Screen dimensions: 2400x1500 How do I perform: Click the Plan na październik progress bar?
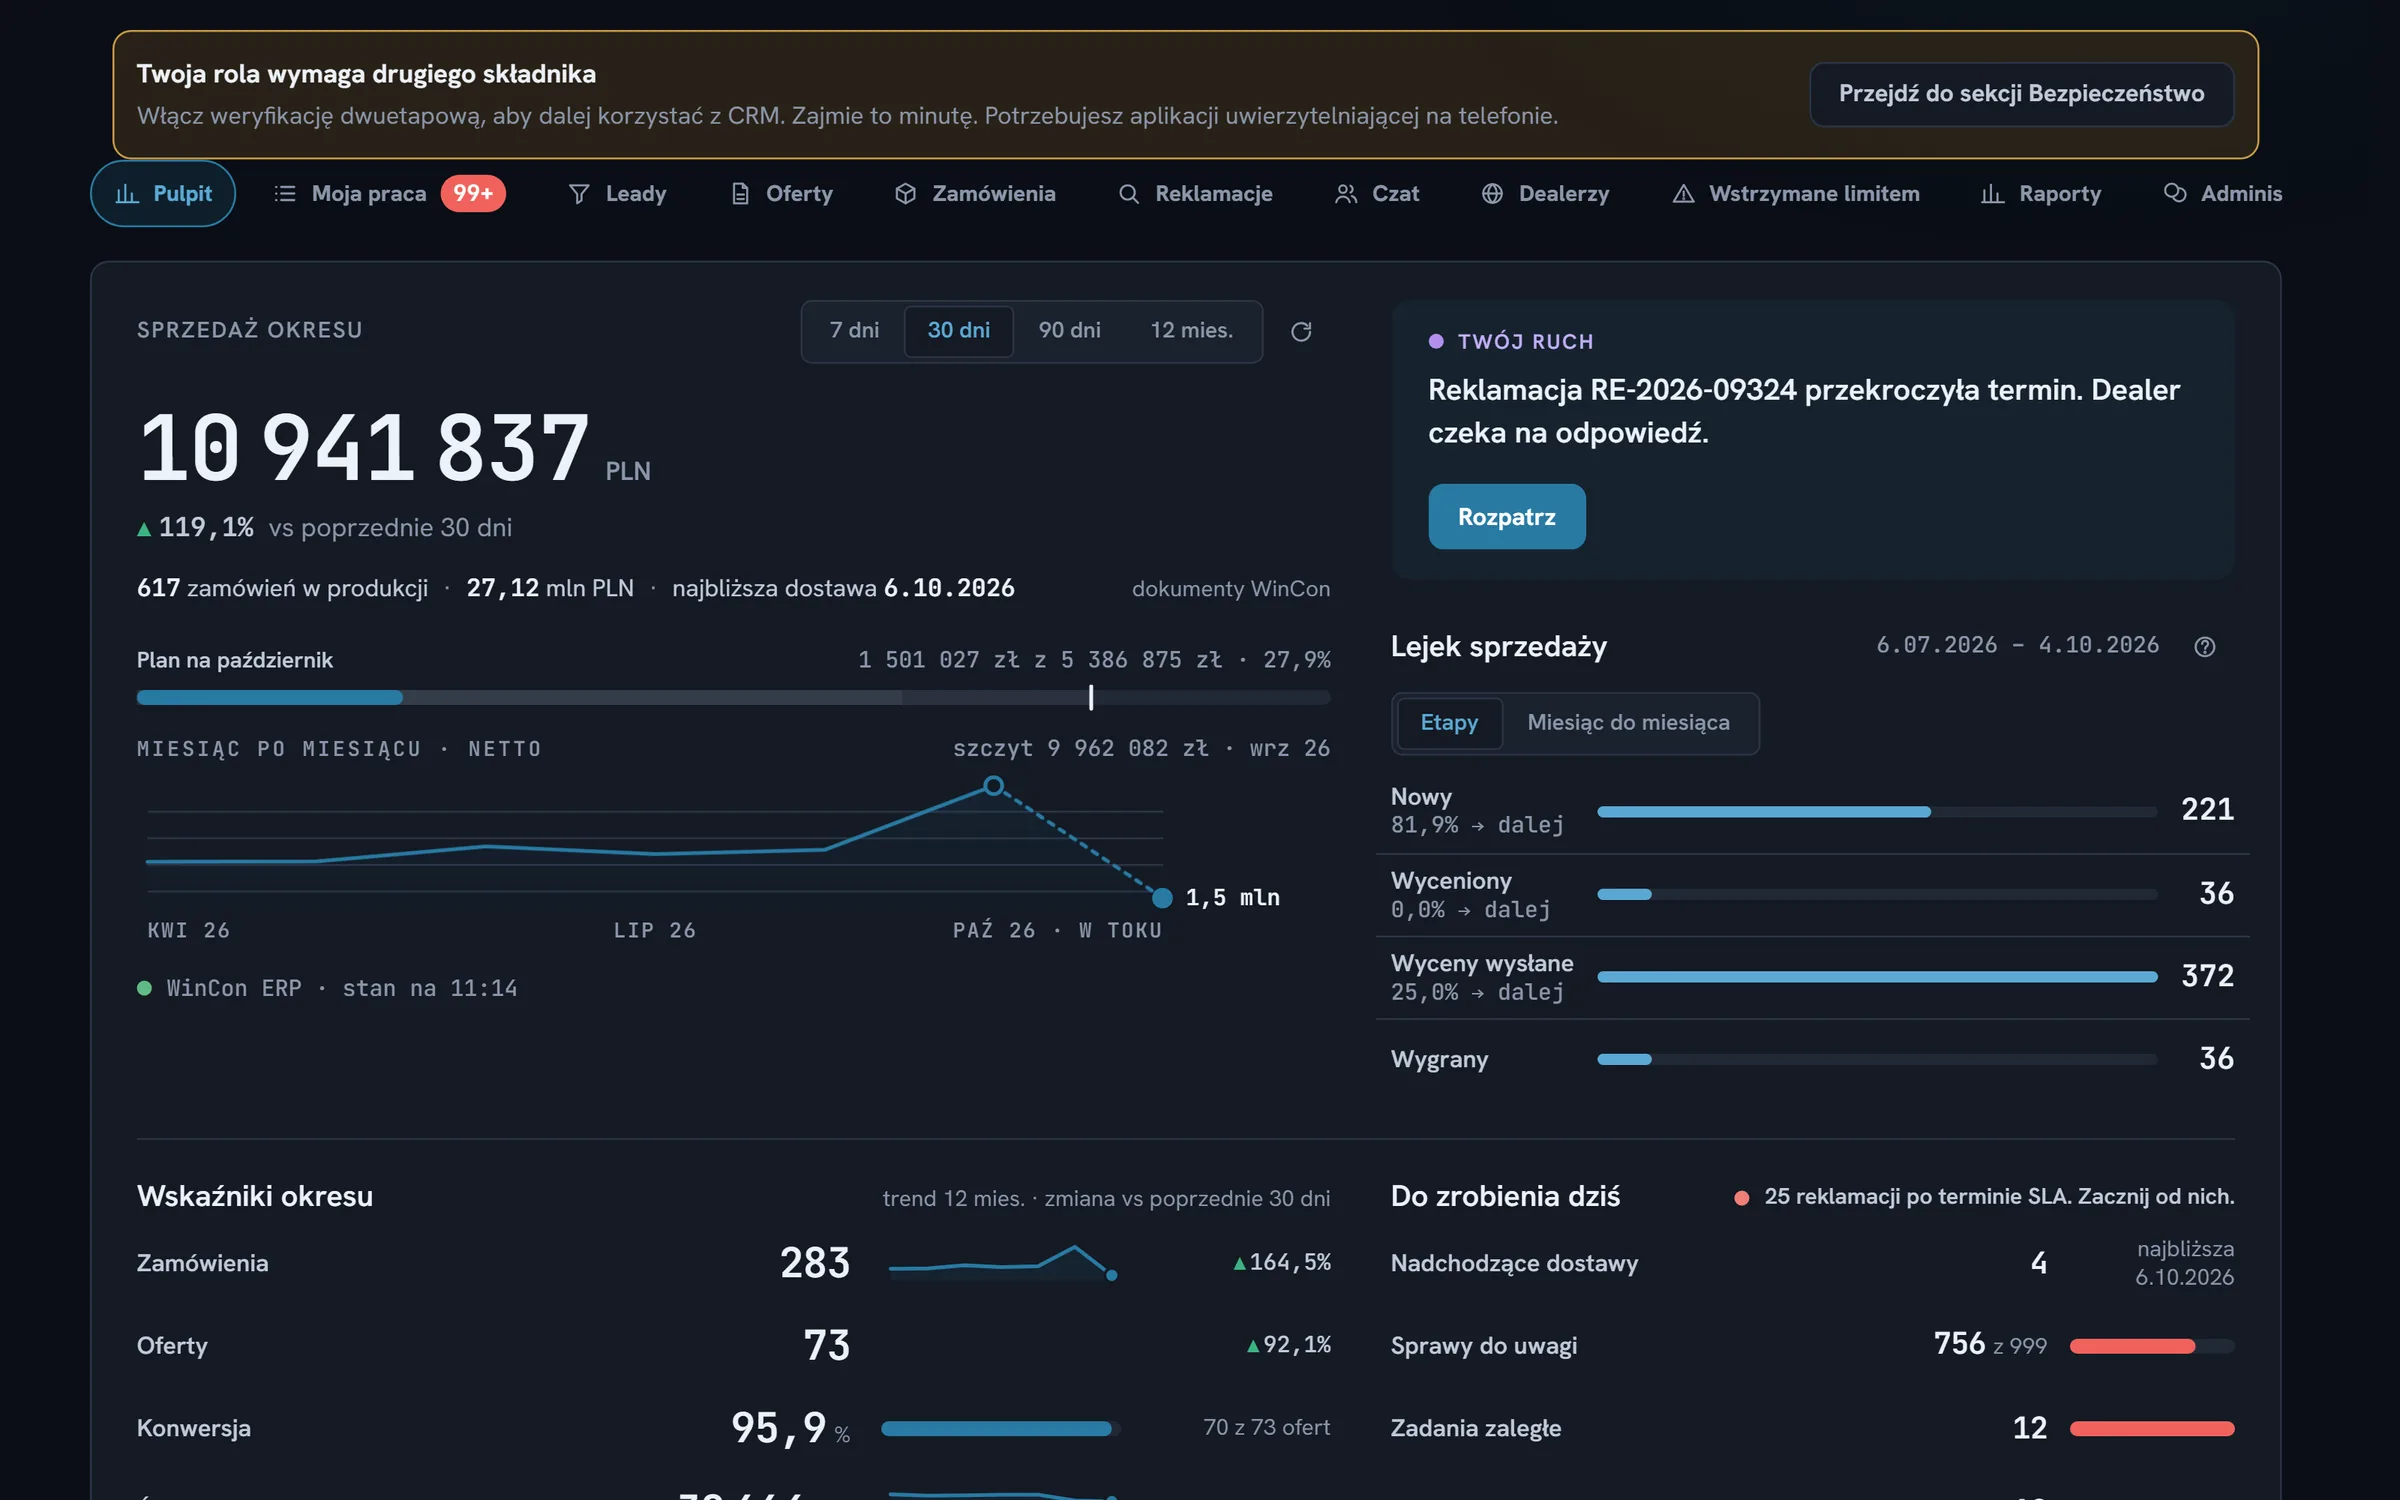[x=733, y=698]
